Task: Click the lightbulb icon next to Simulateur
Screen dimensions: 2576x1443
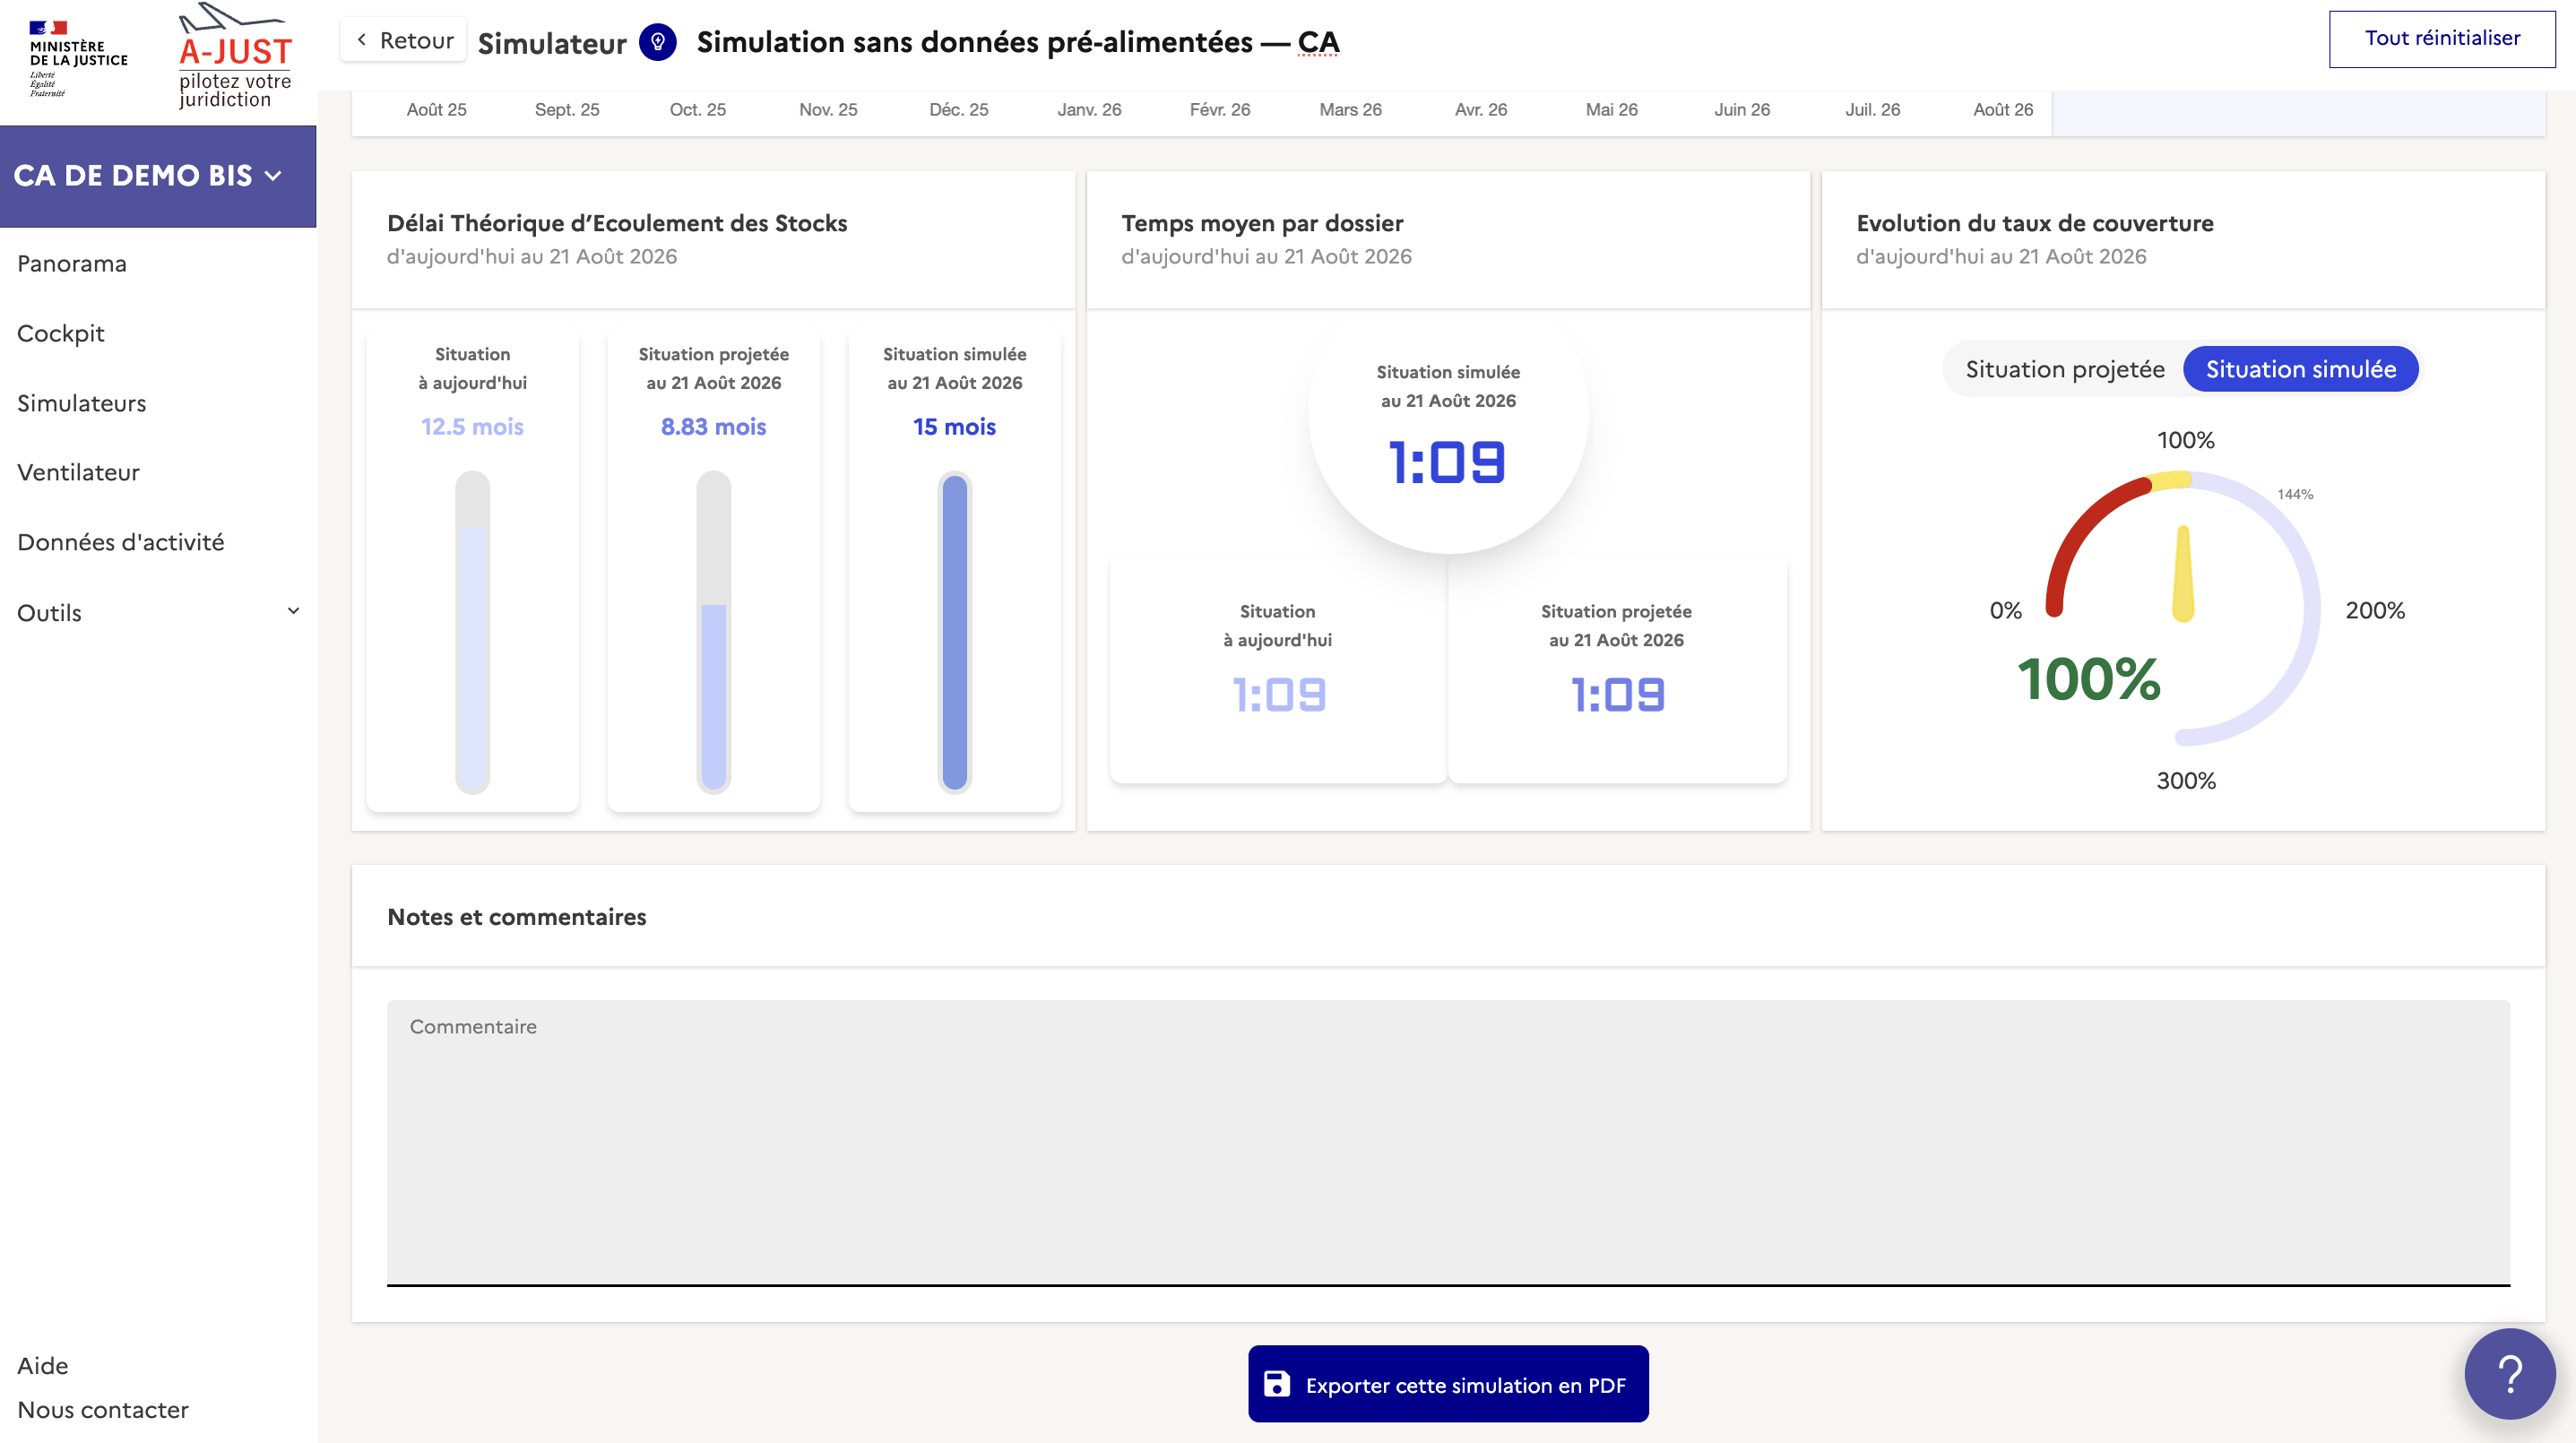Action: click(x=657, y=42)
